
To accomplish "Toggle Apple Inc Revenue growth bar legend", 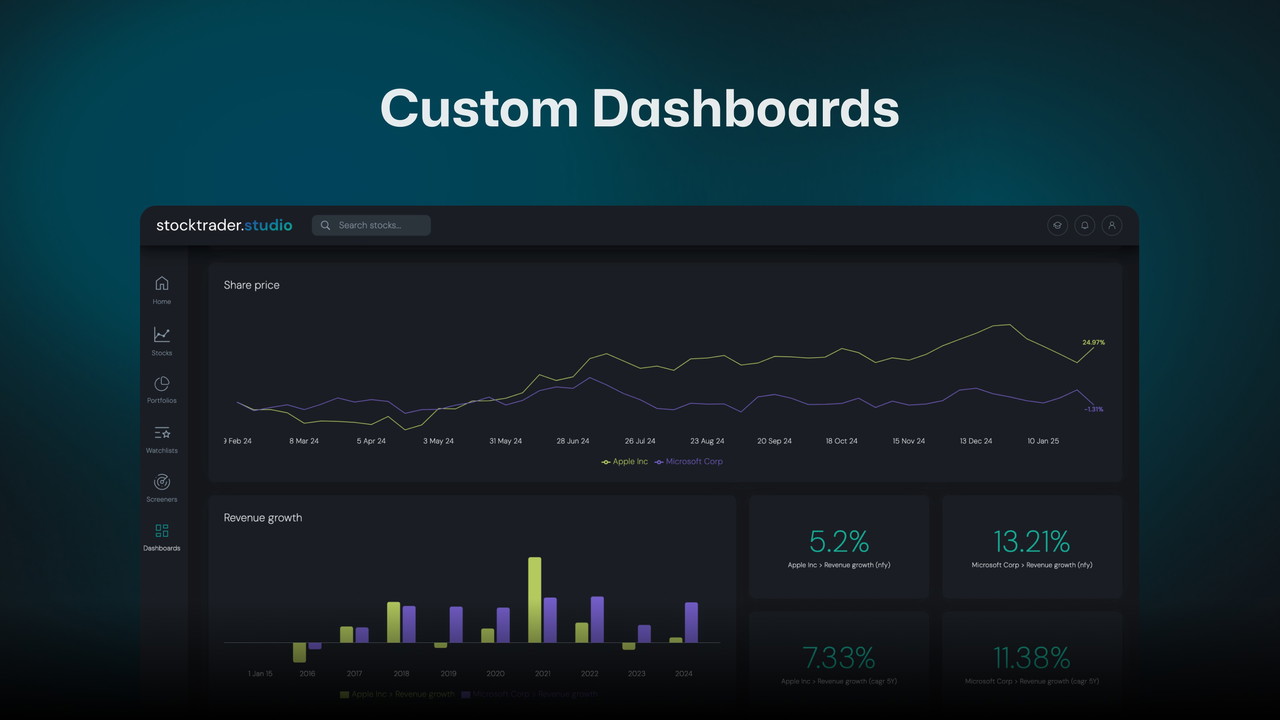I will coord(397,694).
